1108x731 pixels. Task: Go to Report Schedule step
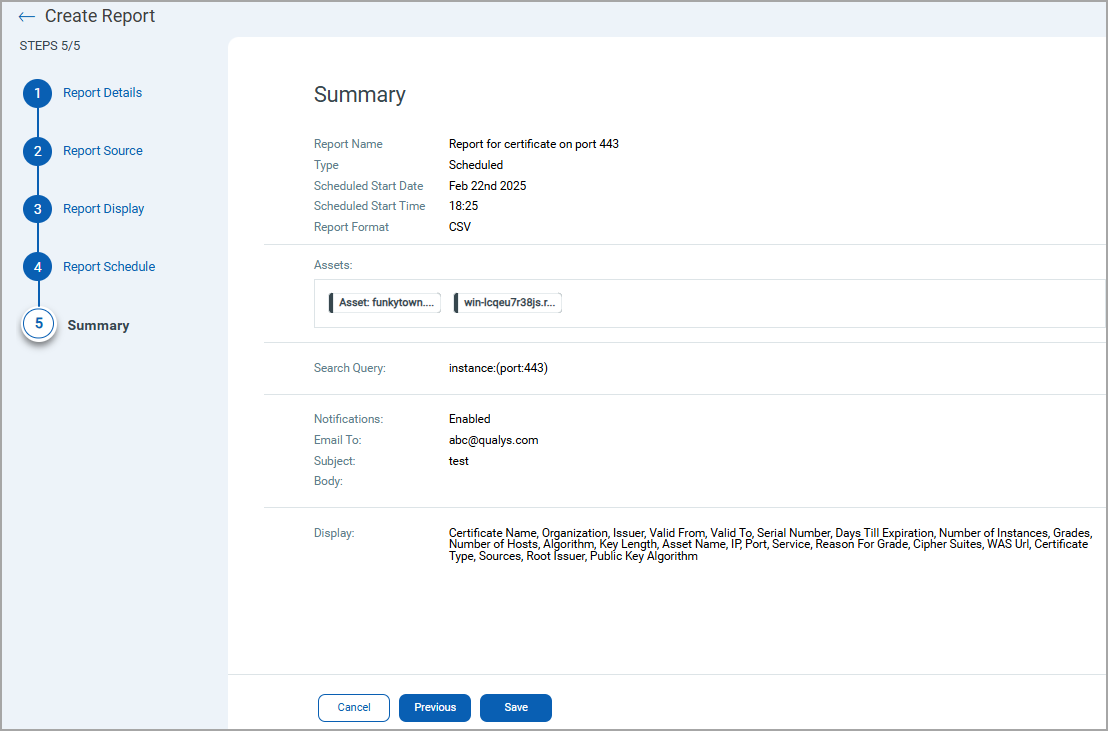pyautogui.click(x=109, y=267)
